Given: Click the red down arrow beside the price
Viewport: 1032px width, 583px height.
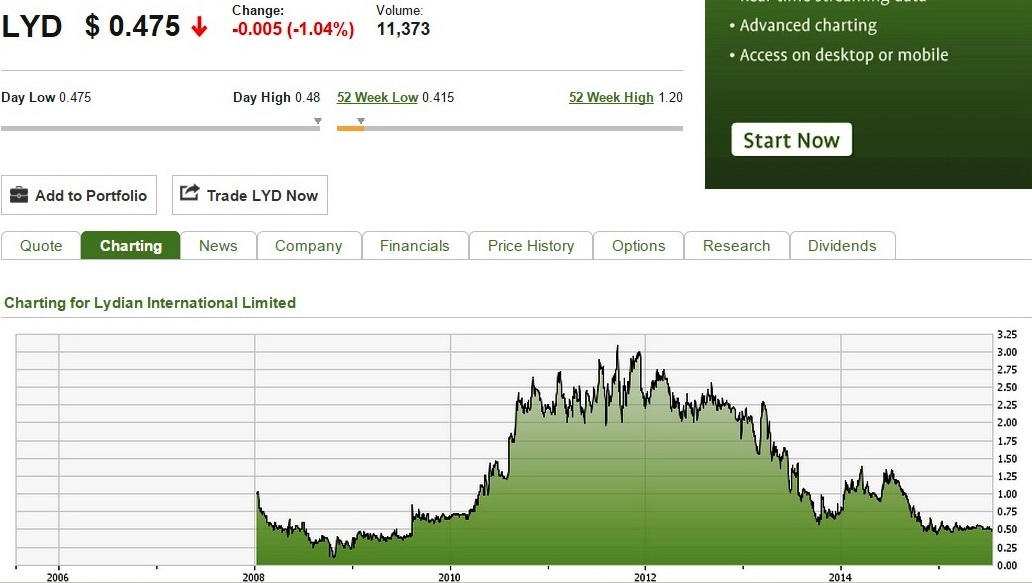Looking at the screenshot, I should 199,27.
